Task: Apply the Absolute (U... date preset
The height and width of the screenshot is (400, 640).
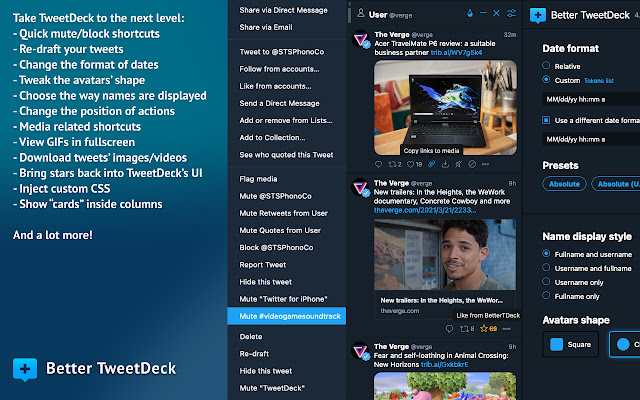Action: (x=616, y=184)
